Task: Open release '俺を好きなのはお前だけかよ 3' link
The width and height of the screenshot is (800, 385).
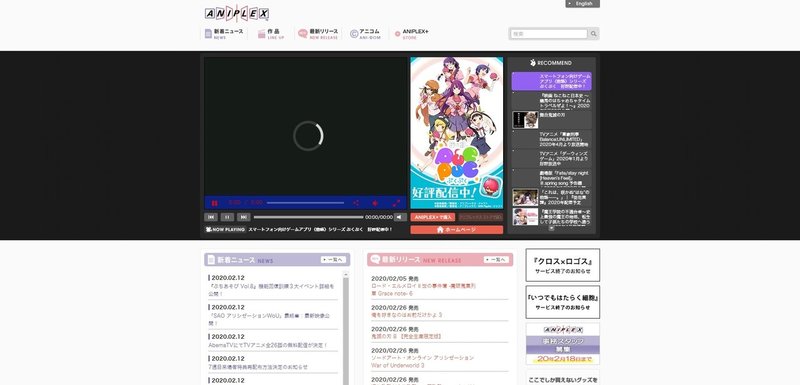Action: 407,315
